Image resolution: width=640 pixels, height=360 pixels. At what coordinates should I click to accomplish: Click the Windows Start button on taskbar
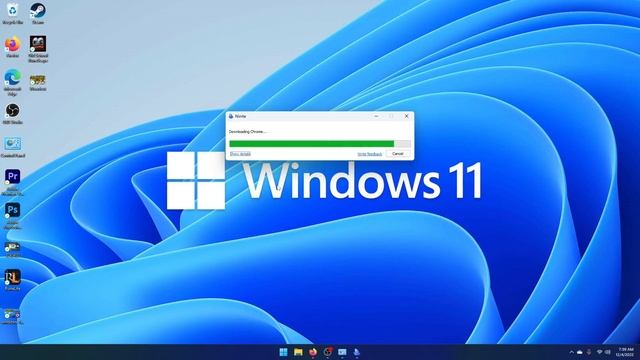click(x=283, y=352)
